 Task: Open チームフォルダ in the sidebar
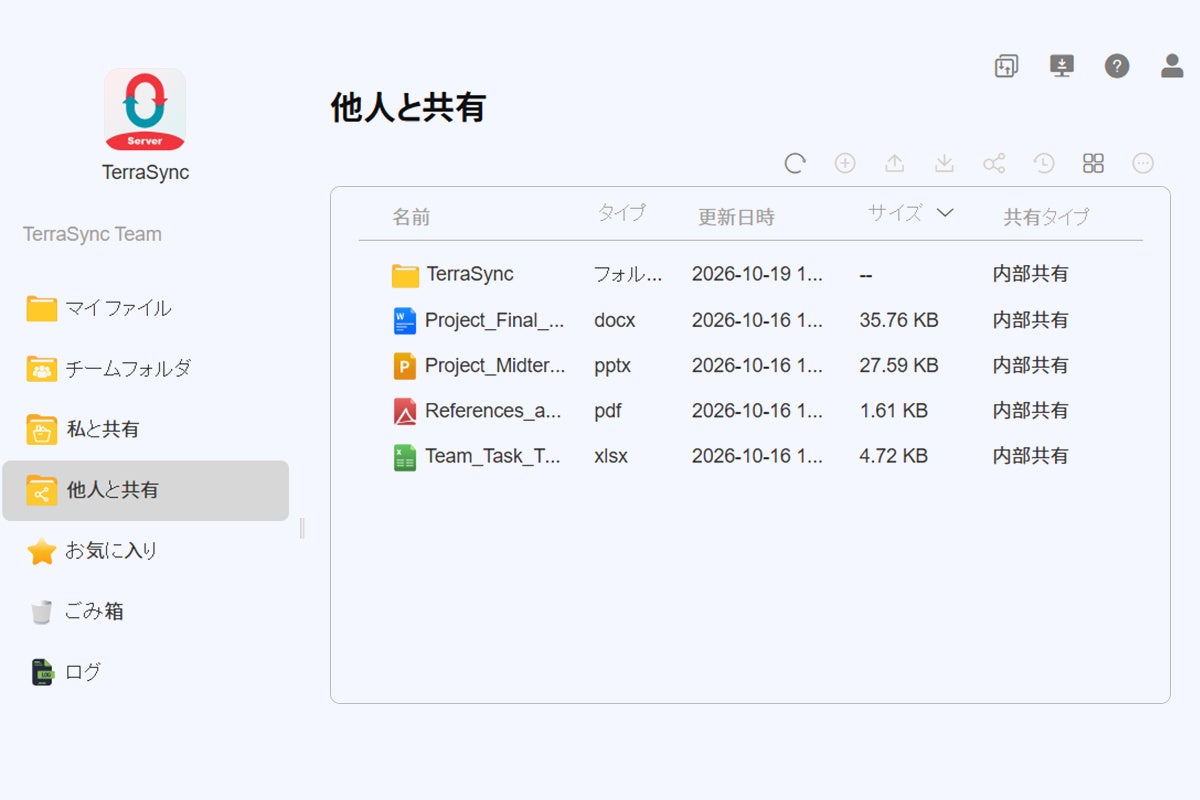(x=146, y=369)
